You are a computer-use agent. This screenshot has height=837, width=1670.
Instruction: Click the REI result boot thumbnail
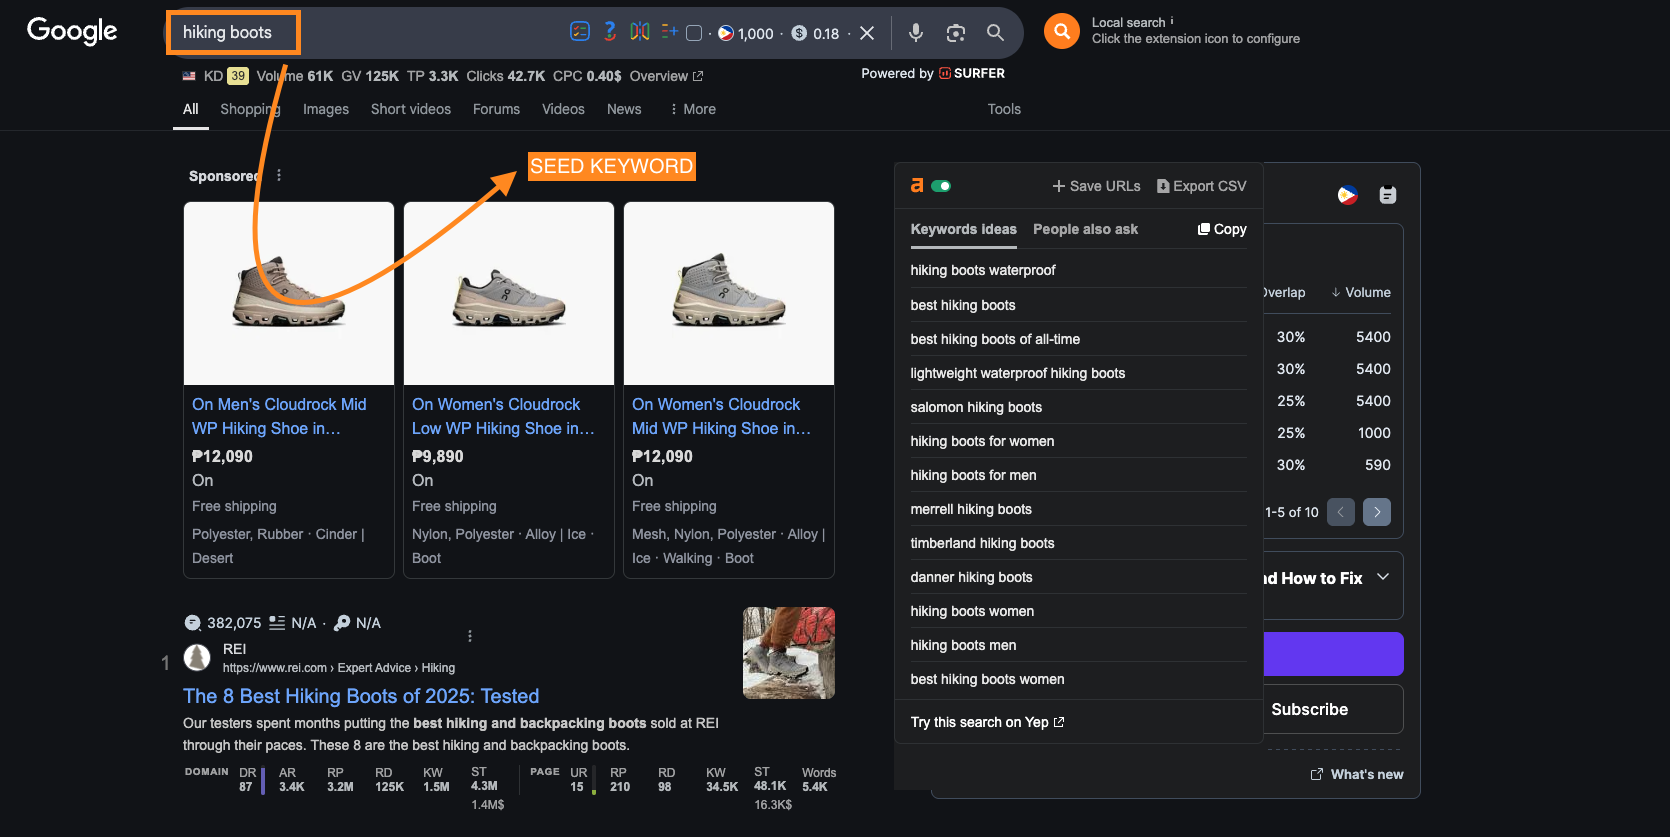pos(789,653)
